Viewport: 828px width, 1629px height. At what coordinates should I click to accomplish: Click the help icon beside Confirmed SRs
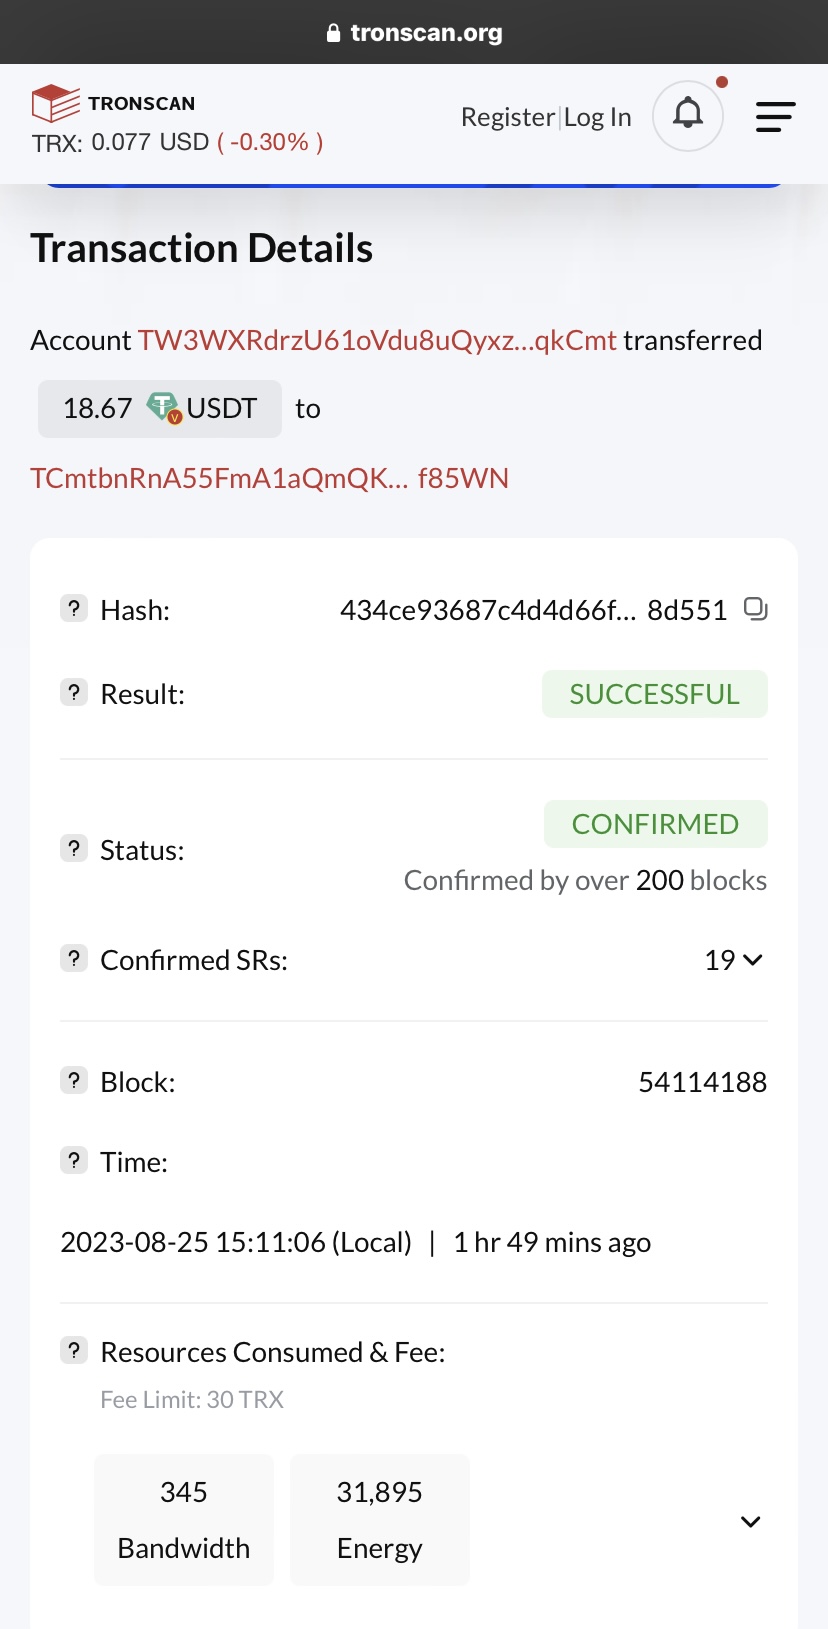coord(74,958)
